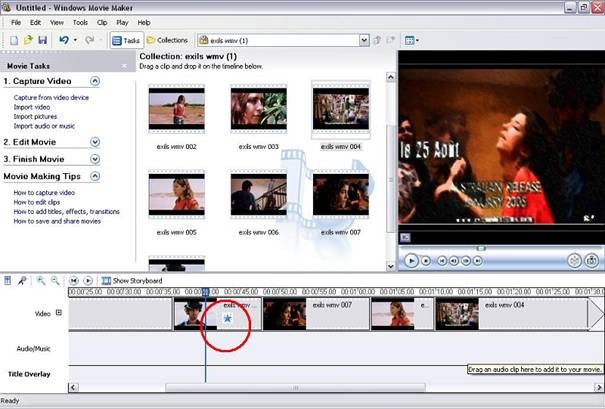Click the Import pictures link
The image size is (605, 409).
pyautogui.click(x=35, y=117)
